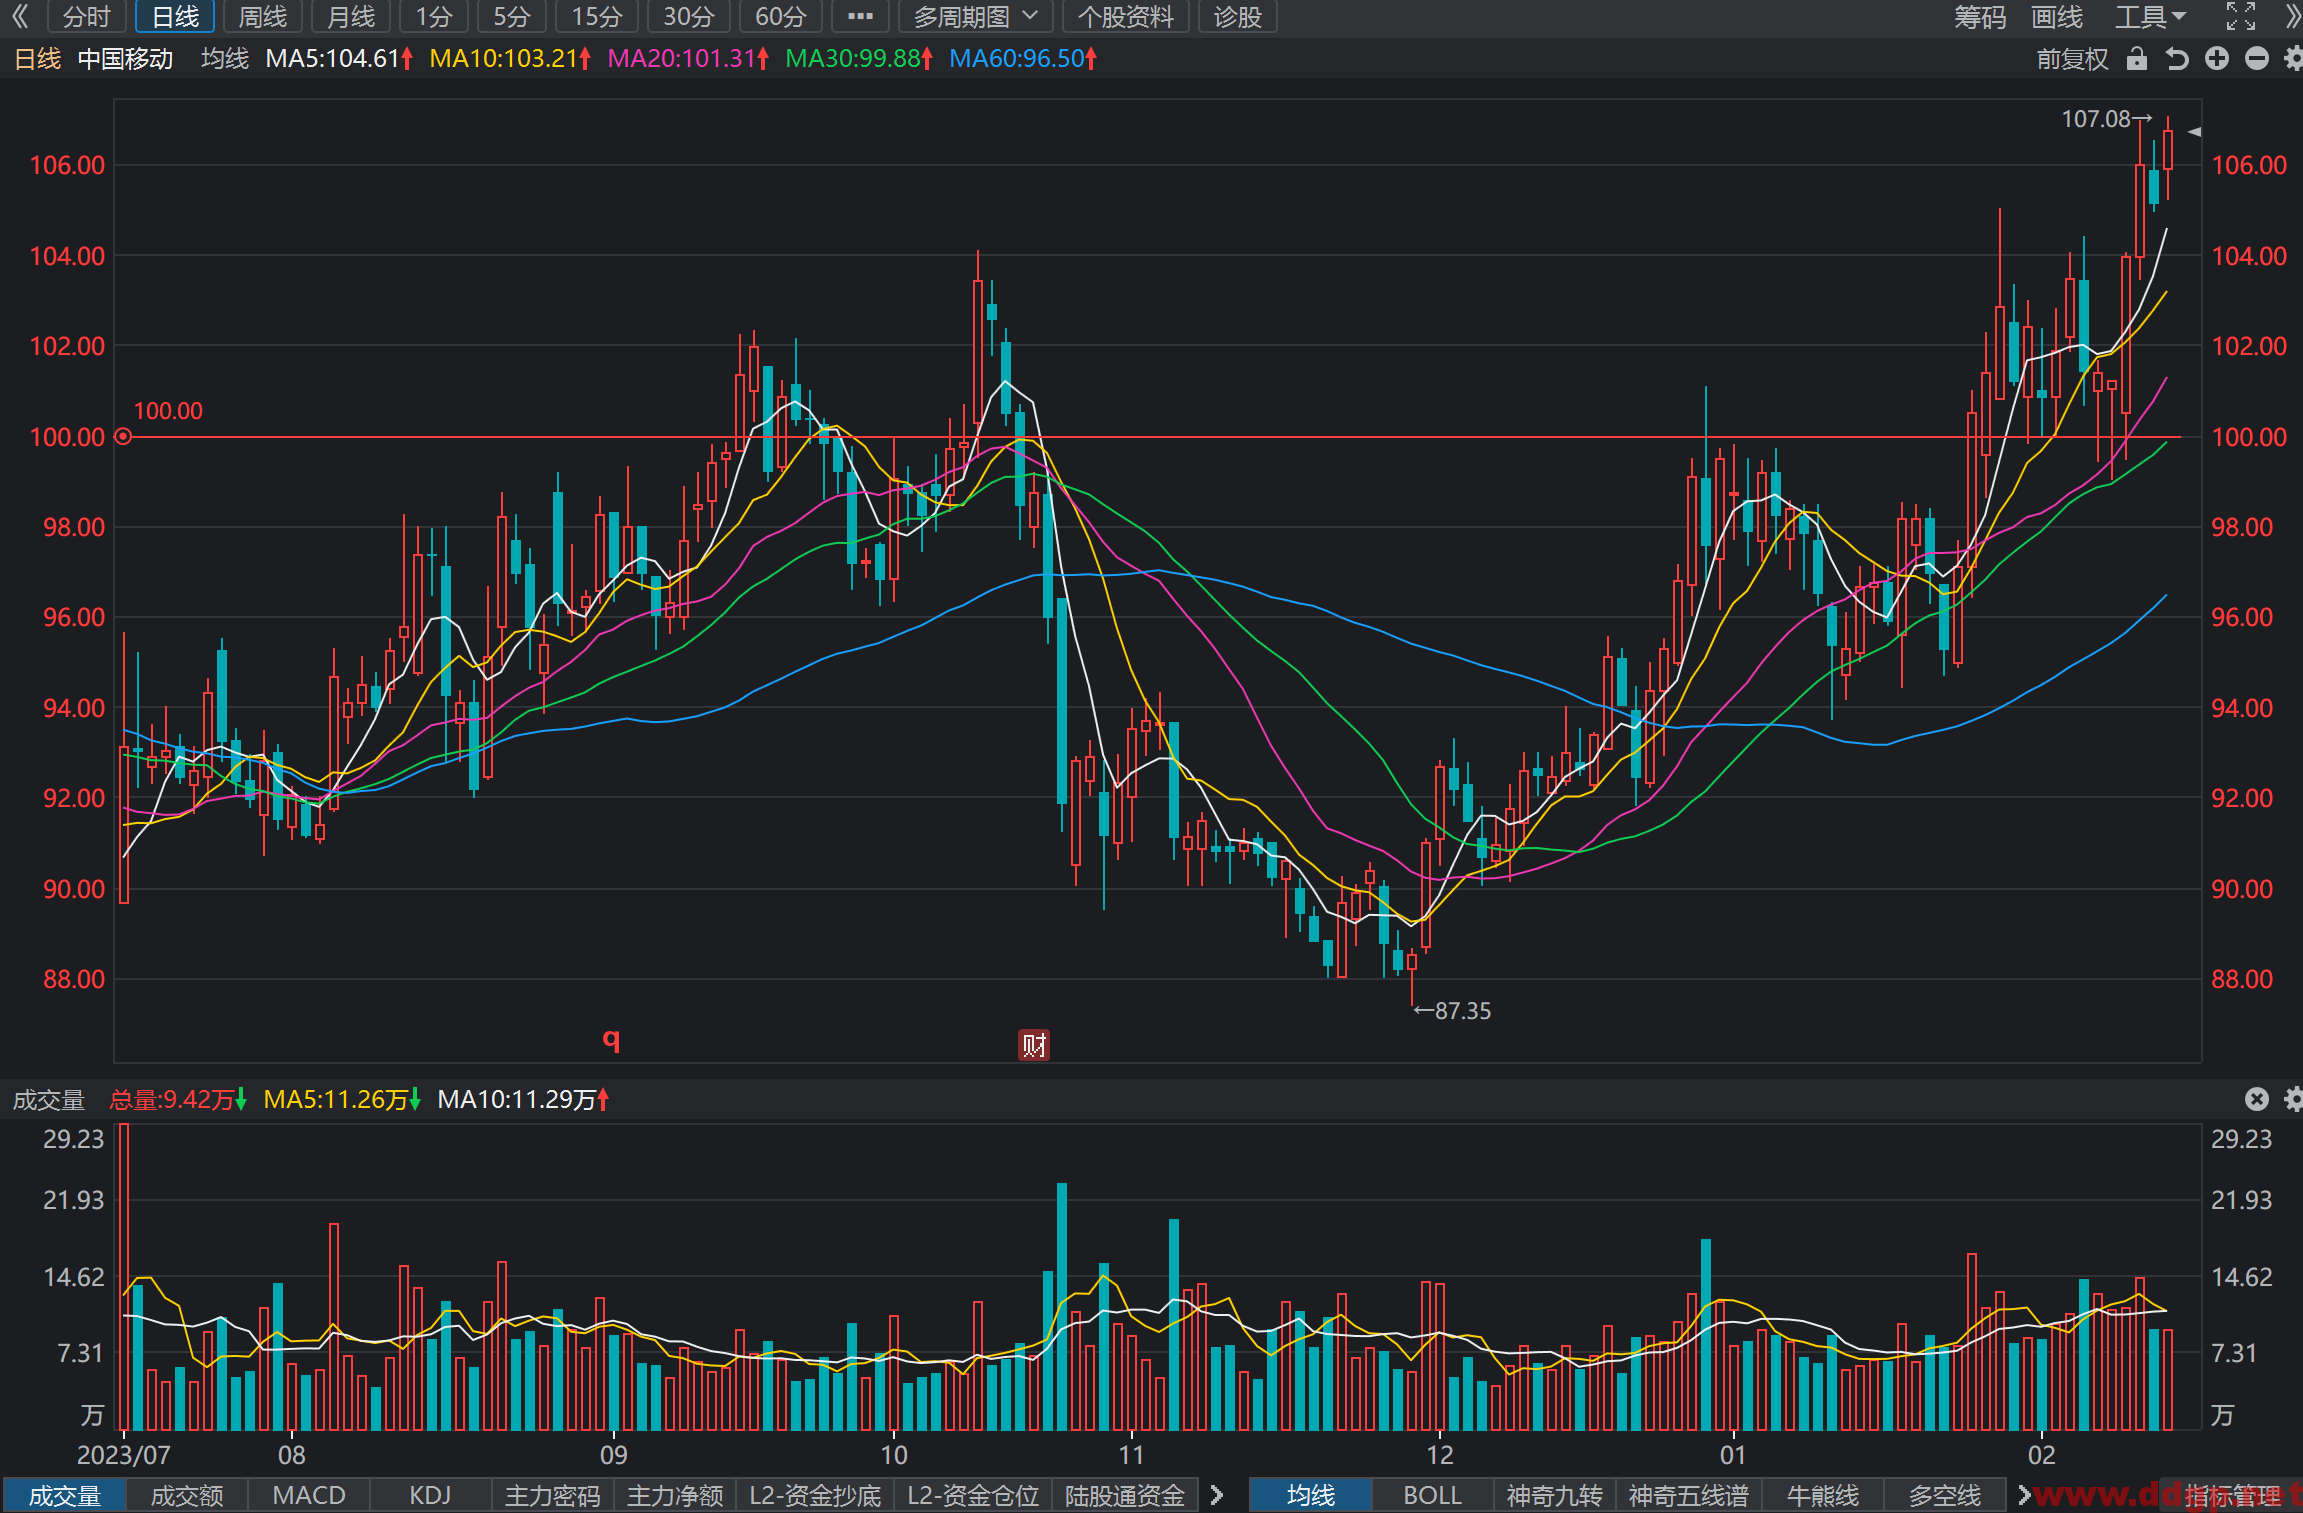Open the 筹码 chip distribution
This screenshot has height=1513, width=2303.
point(1980,16)
